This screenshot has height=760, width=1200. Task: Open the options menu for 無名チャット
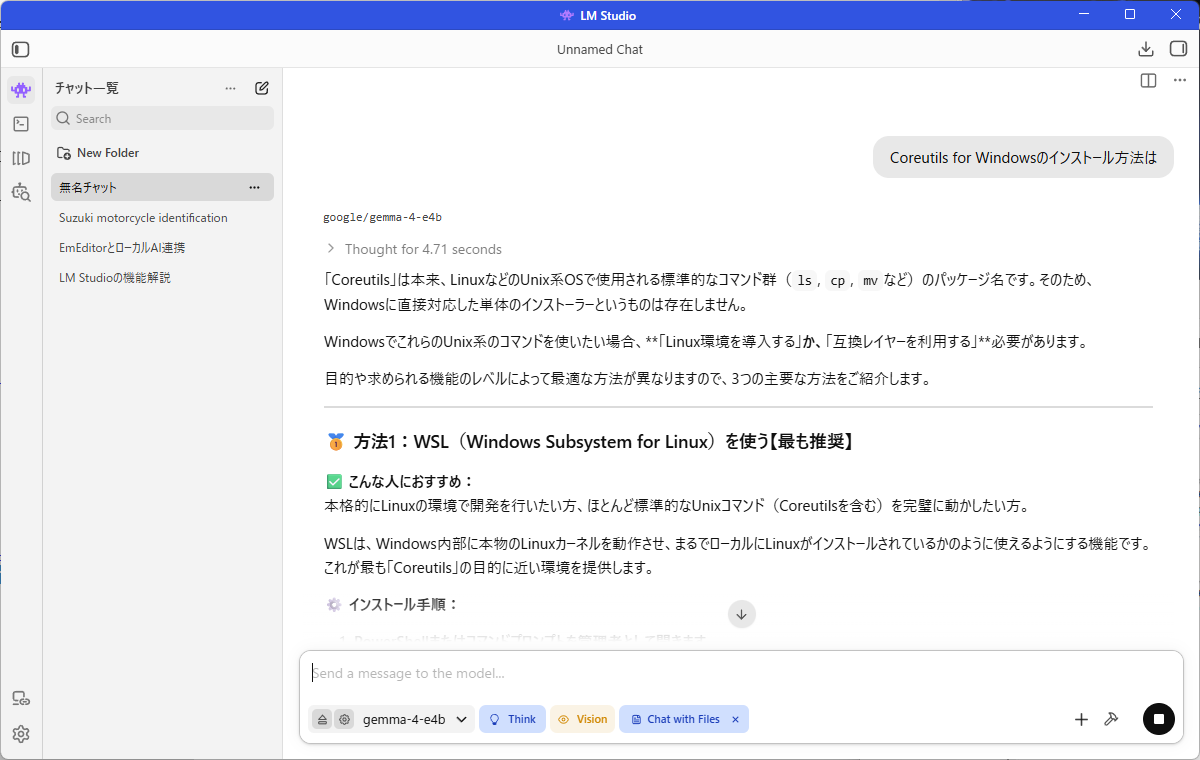click(x=254, y=187)
